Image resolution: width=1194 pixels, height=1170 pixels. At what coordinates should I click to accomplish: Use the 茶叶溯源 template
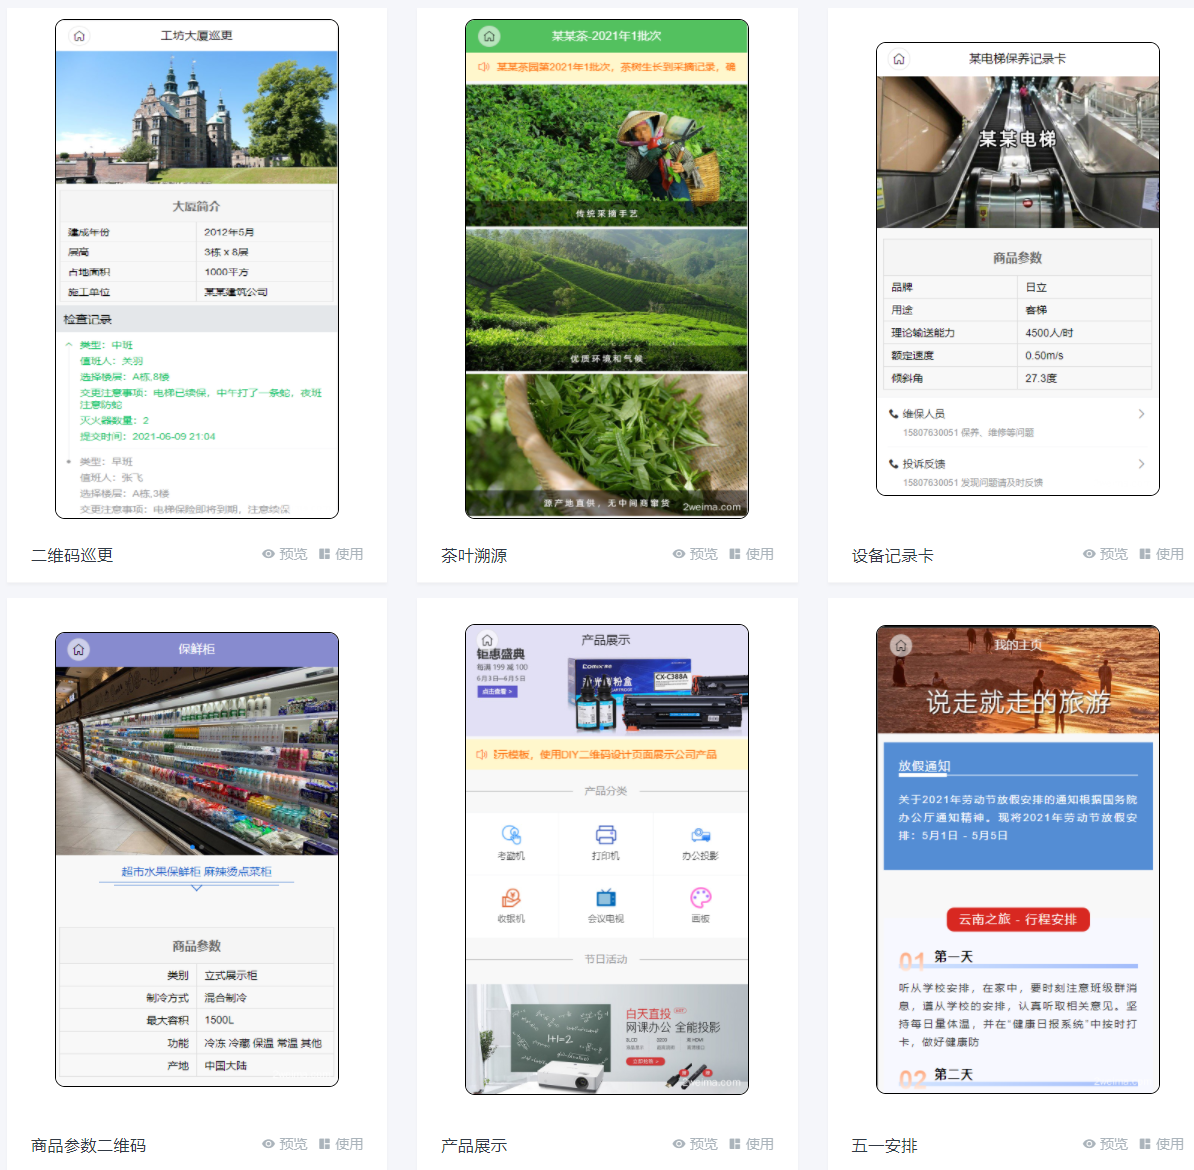(x=751, y=554)
